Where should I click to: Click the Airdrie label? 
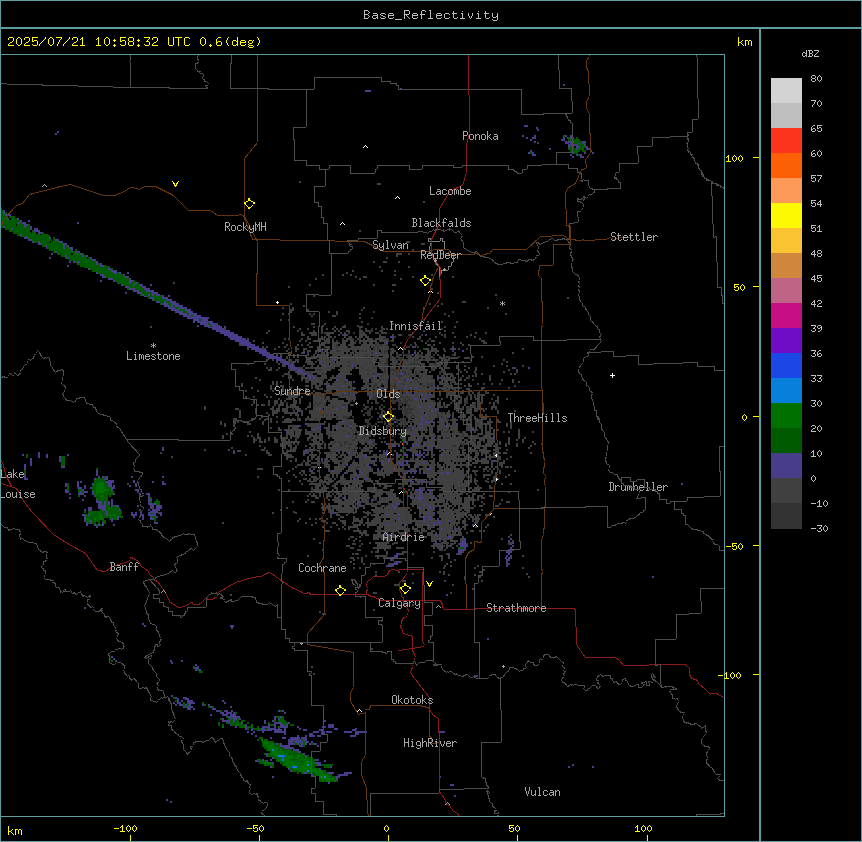click(x=404, y=537)
